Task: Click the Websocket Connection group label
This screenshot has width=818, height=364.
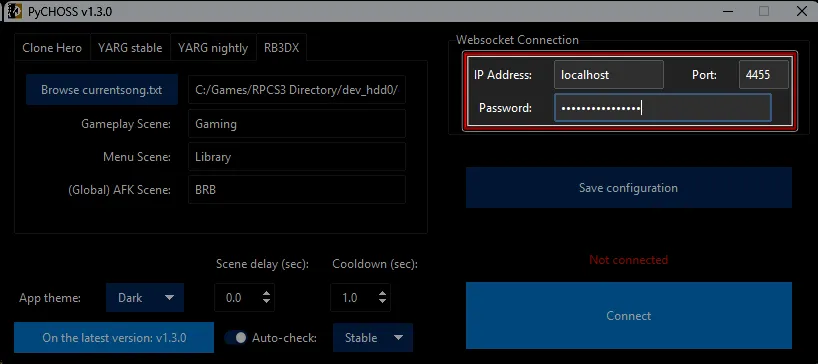Action: coord(517,40)
